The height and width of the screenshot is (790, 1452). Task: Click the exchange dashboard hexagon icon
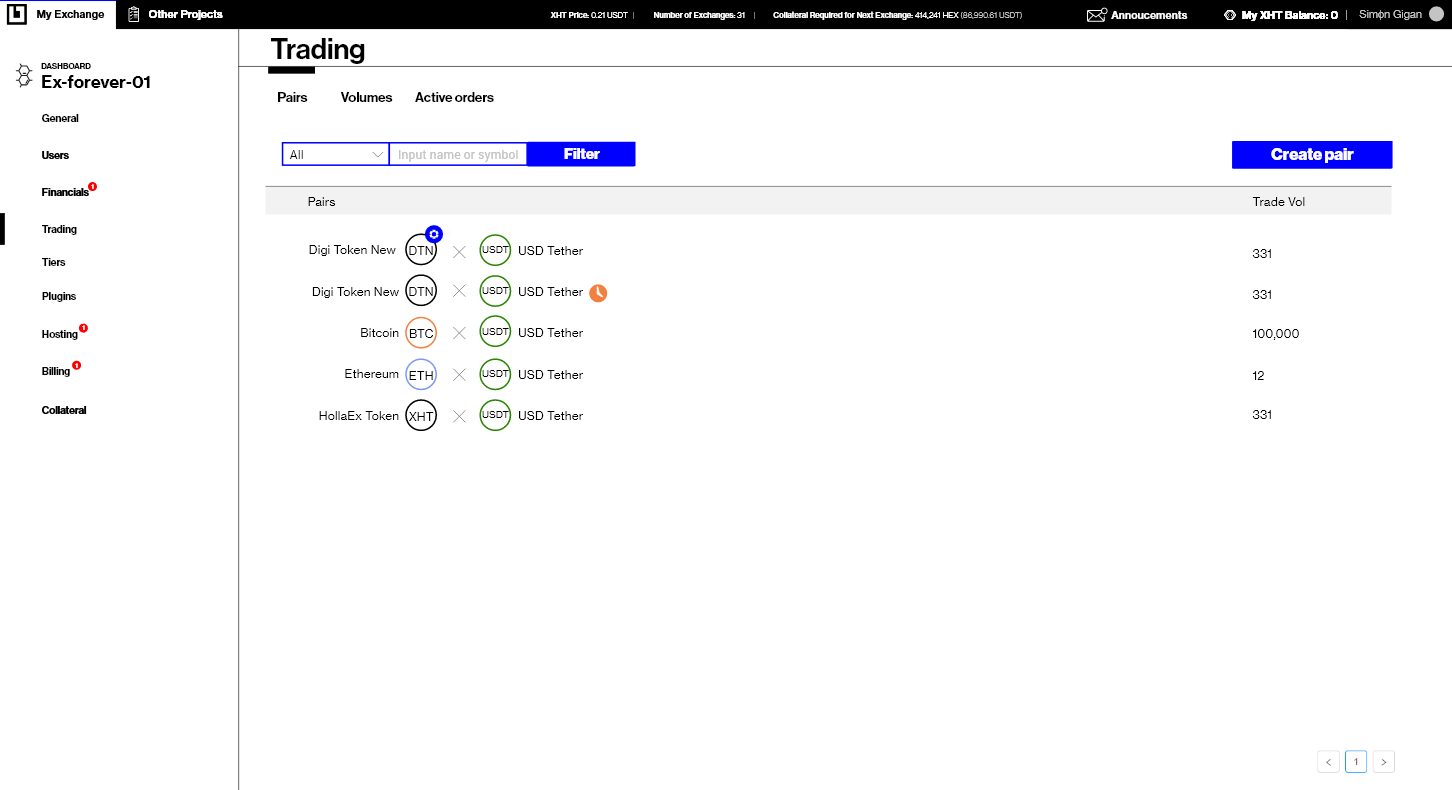tap(24, 76)
